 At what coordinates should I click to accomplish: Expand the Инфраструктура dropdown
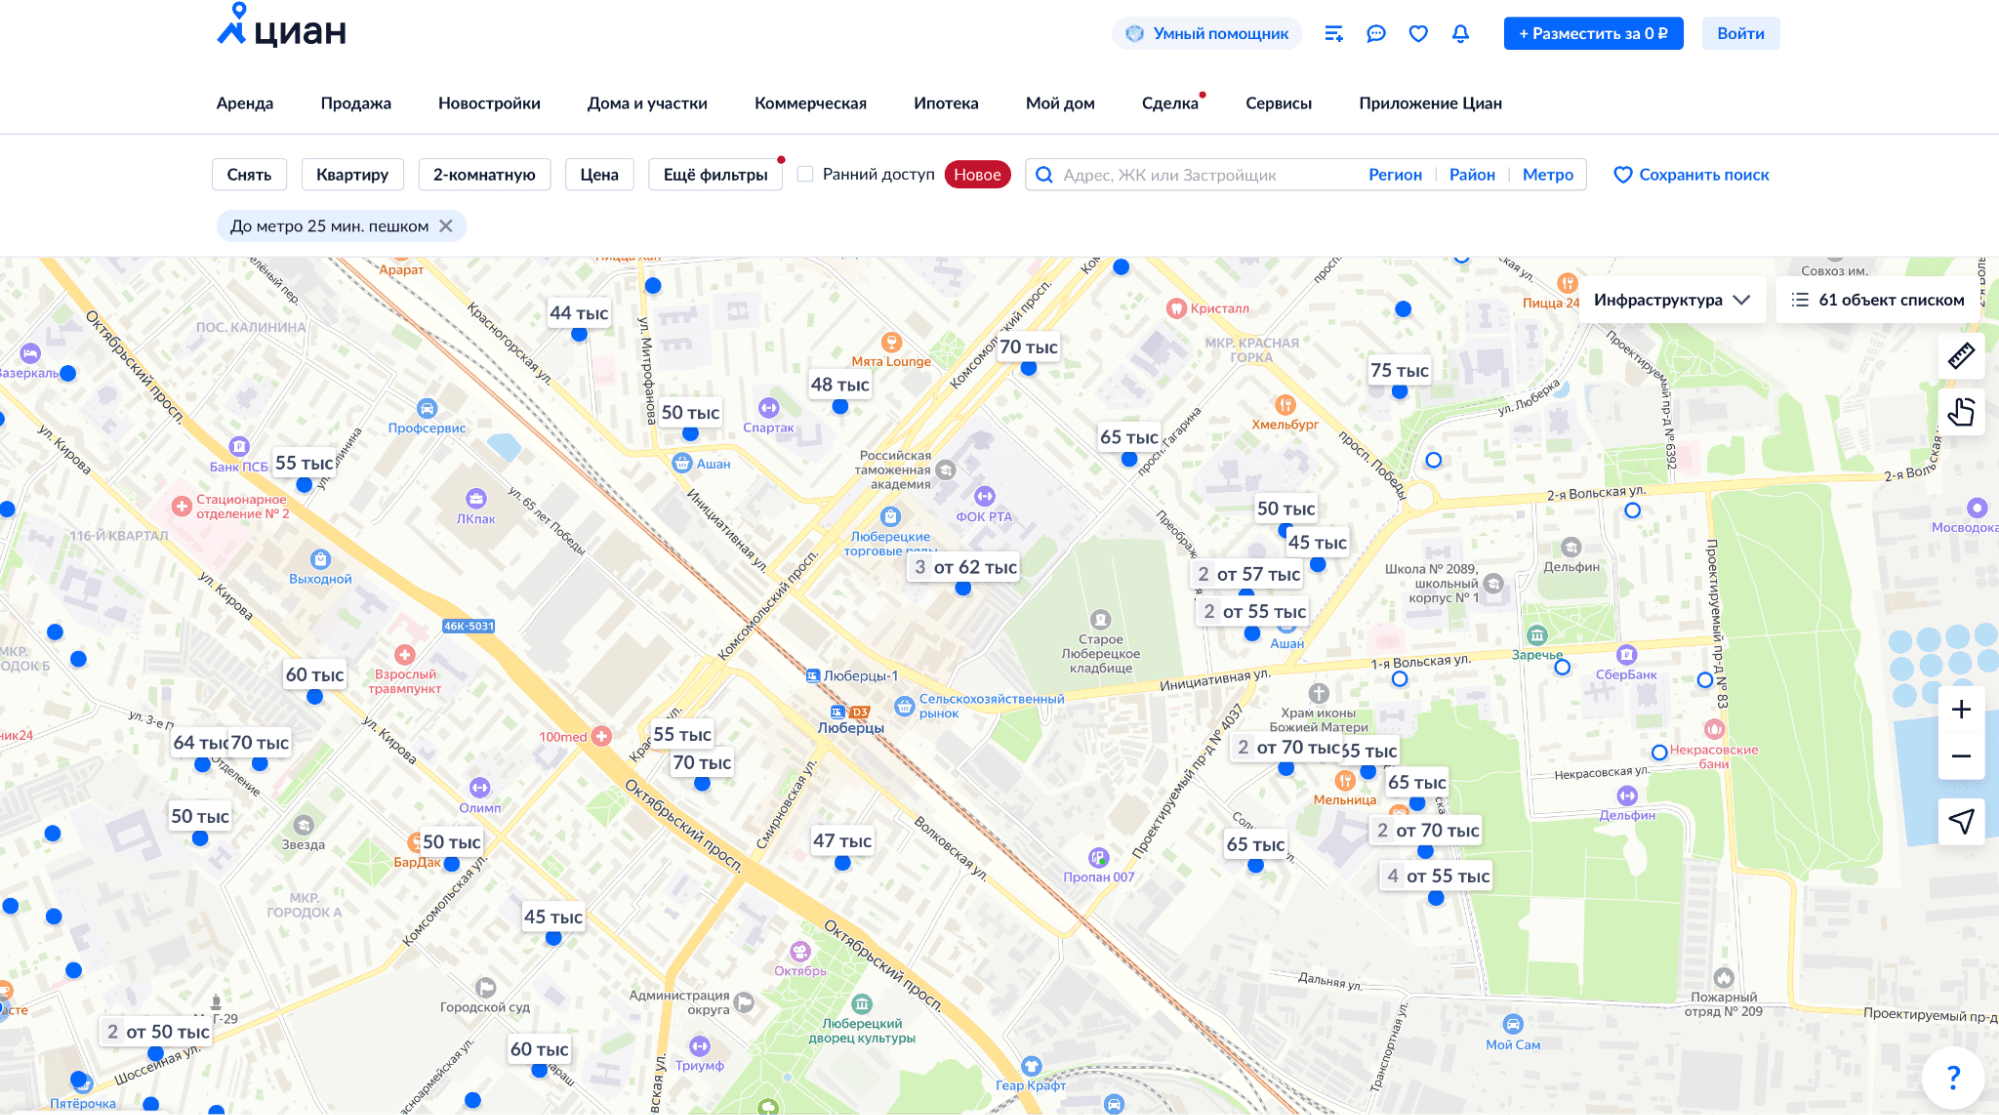tap(1671, 300)
